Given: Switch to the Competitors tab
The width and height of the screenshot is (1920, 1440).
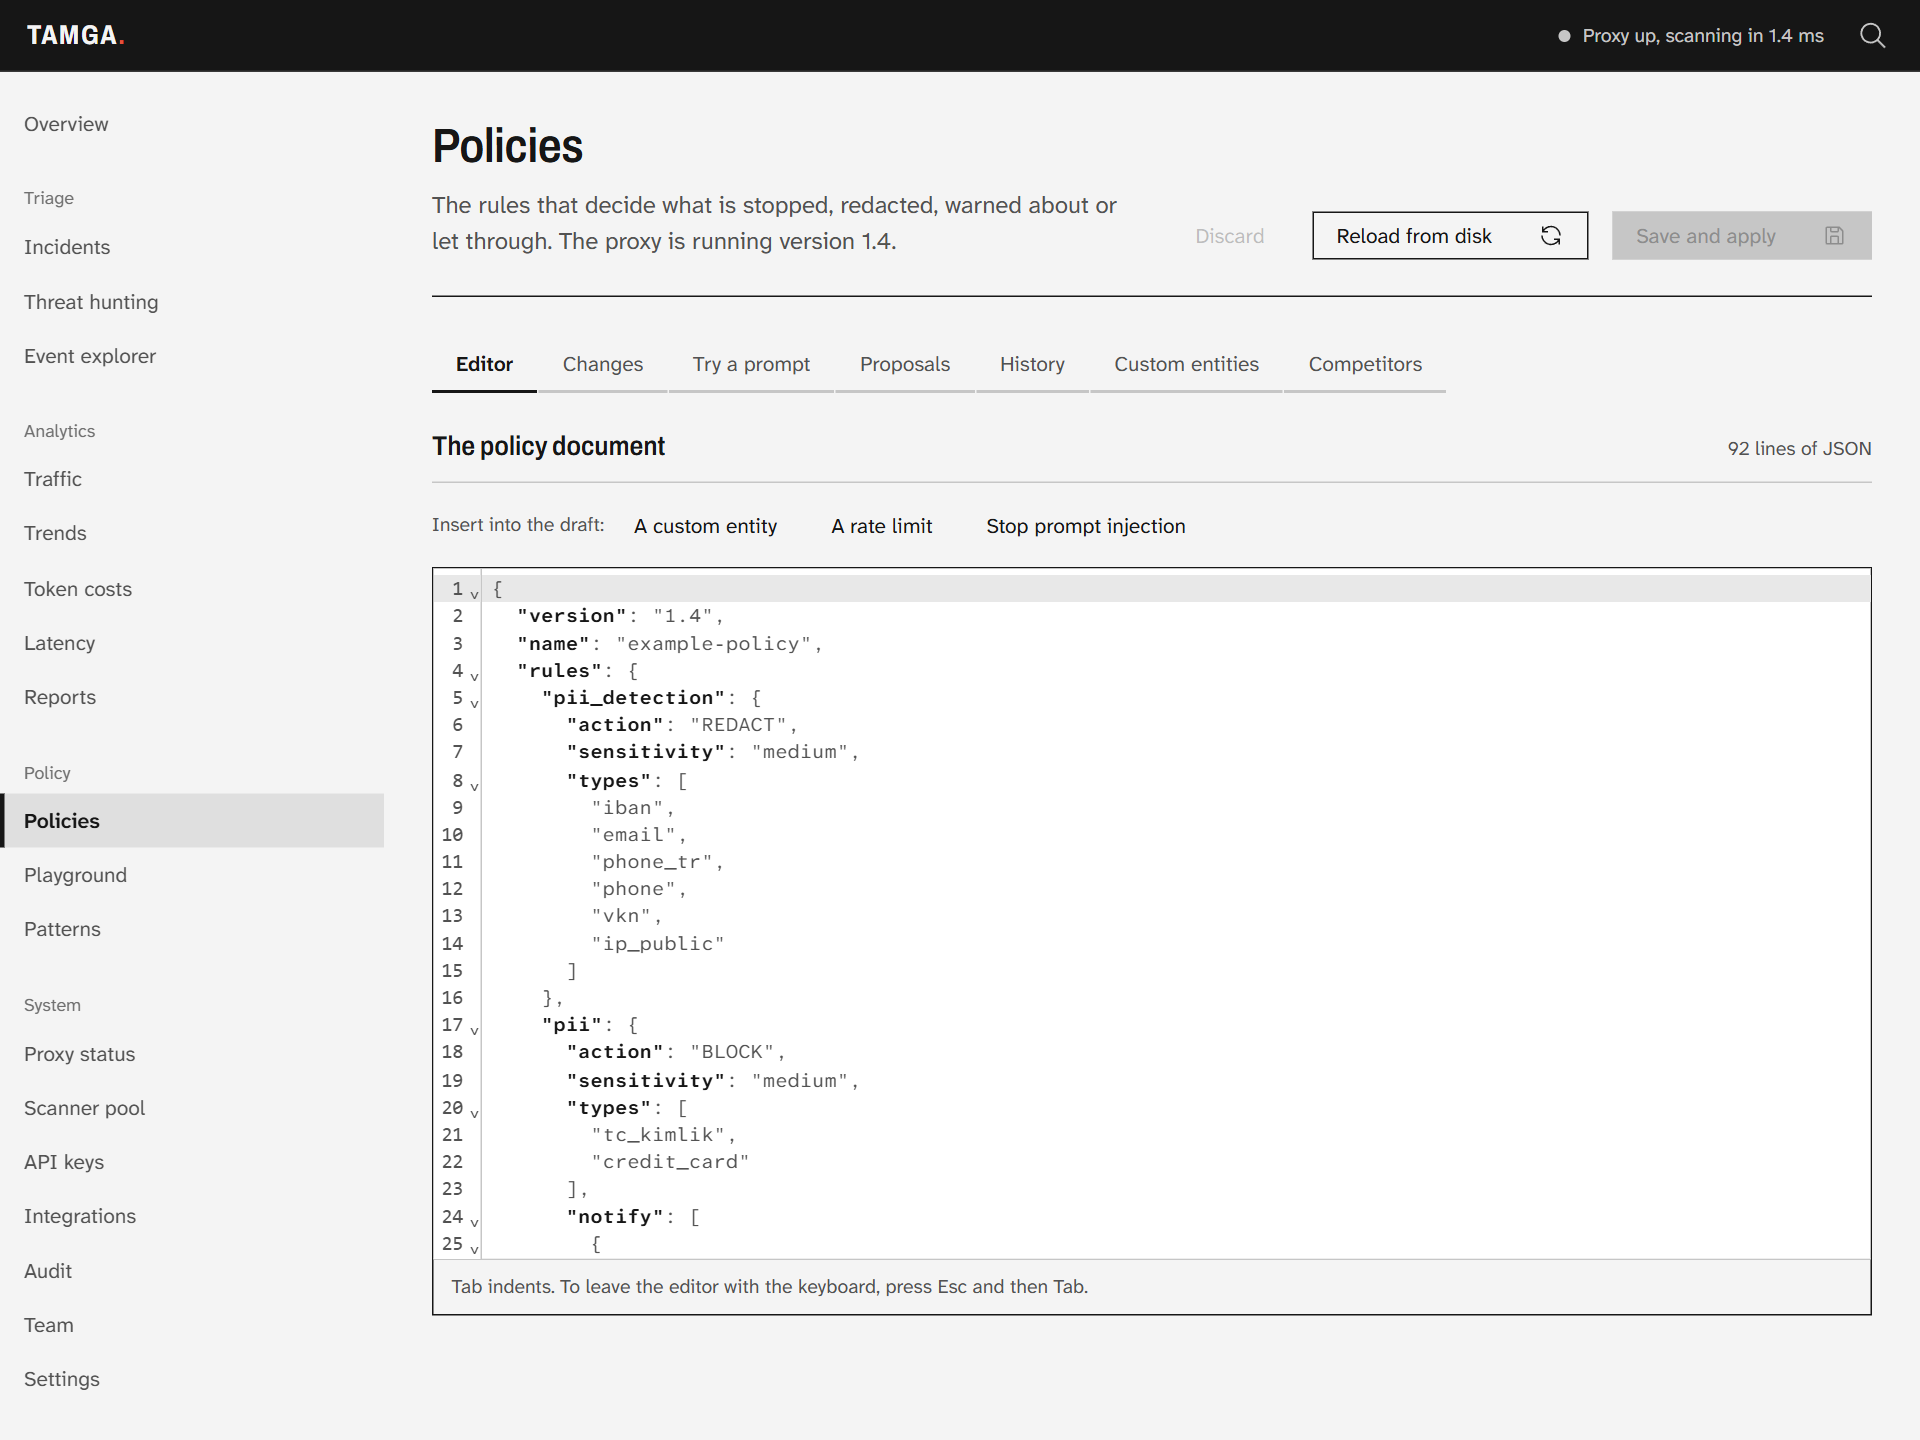Looking at the screenshot, I should (x=1365, y=364).
